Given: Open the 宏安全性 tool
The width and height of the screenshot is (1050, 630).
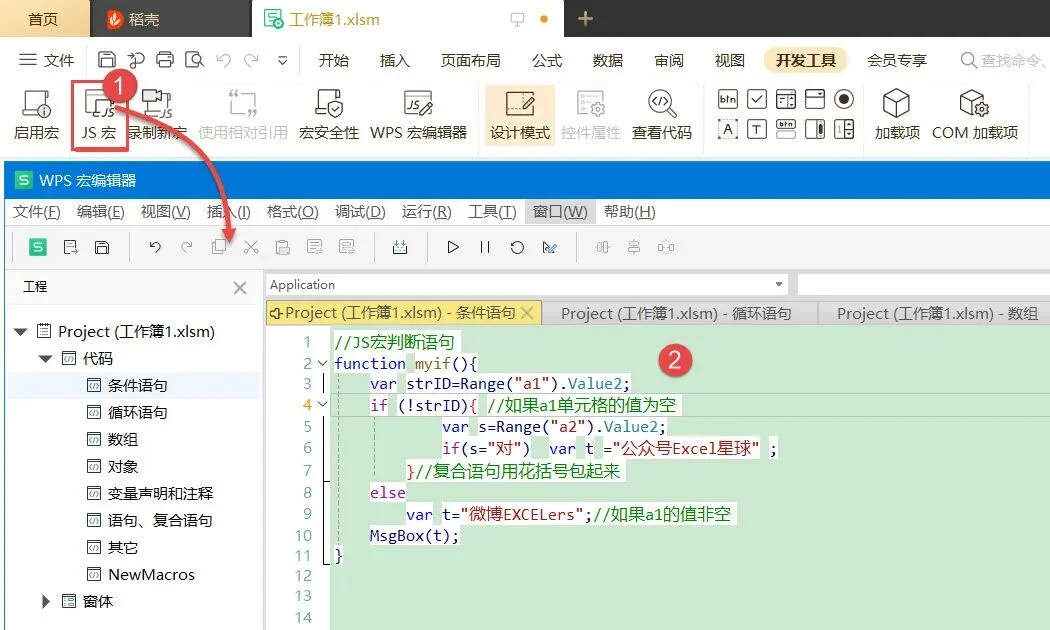Looking at the screenshot, I should (329, 114).
